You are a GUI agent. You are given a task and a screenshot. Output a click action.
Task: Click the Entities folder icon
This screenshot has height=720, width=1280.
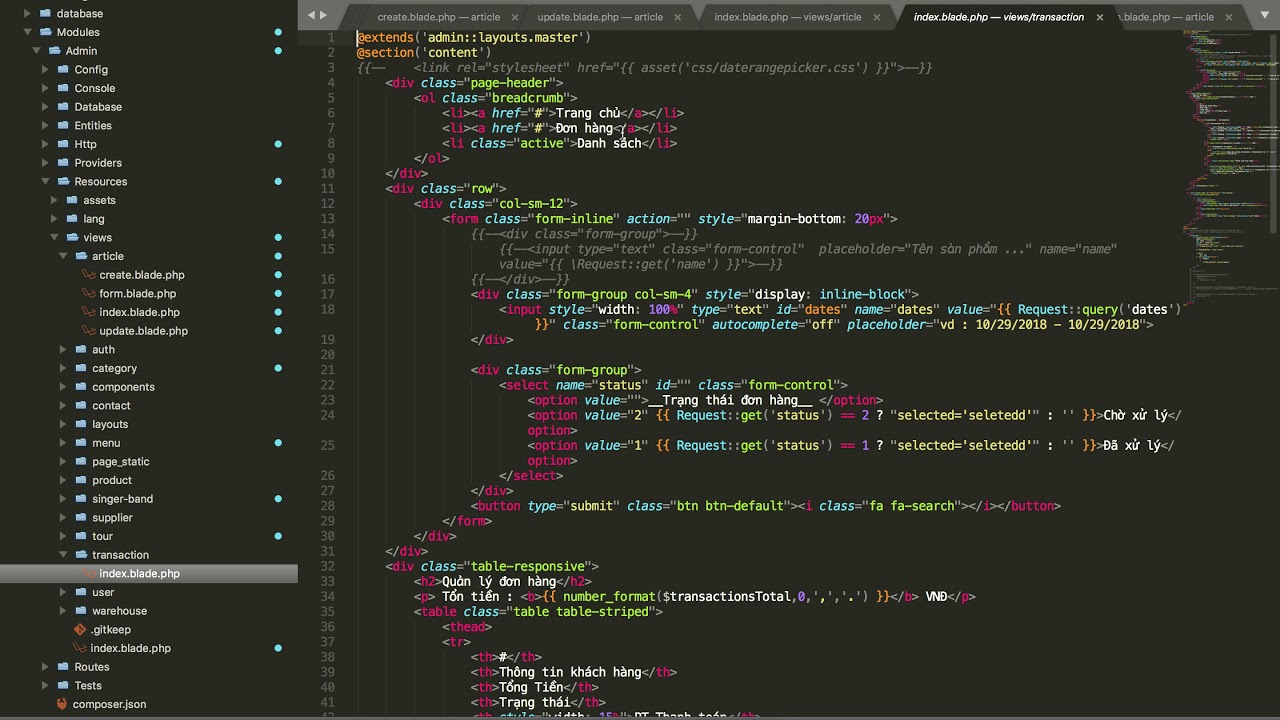[62, 126]
